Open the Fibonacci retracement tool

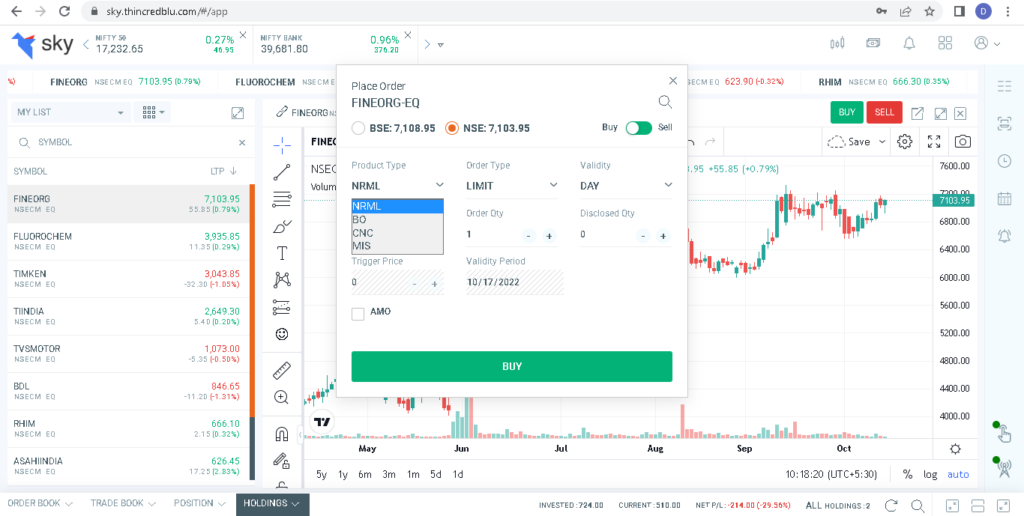coord(282,199)
